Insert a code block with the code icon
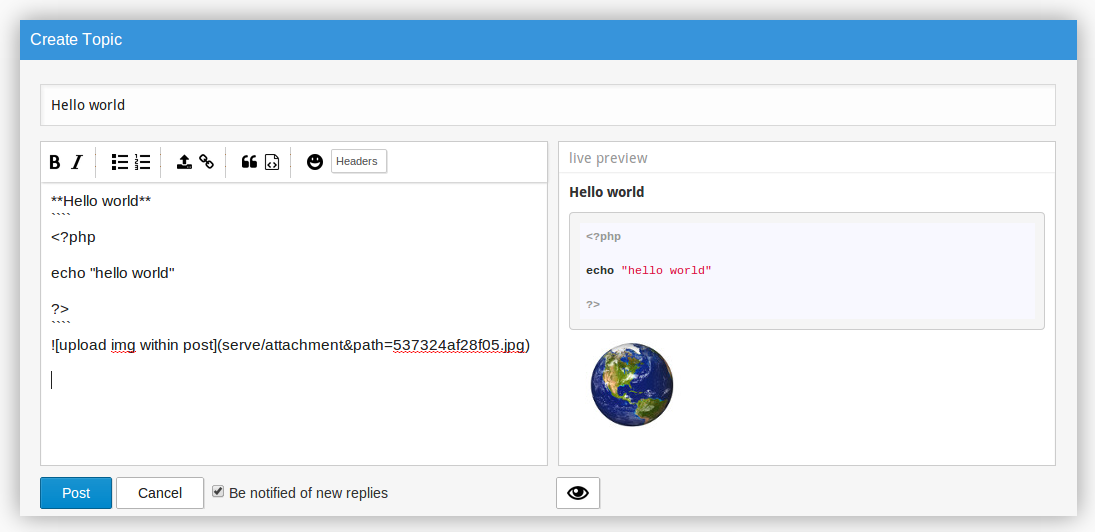Screen dimensions: 1095x532 pos(272,162)
